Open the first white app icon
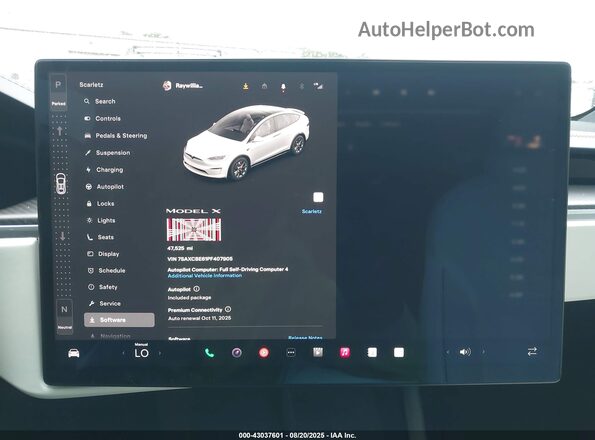The height and width of the screenshot is (440, 595). click(372, 353)
